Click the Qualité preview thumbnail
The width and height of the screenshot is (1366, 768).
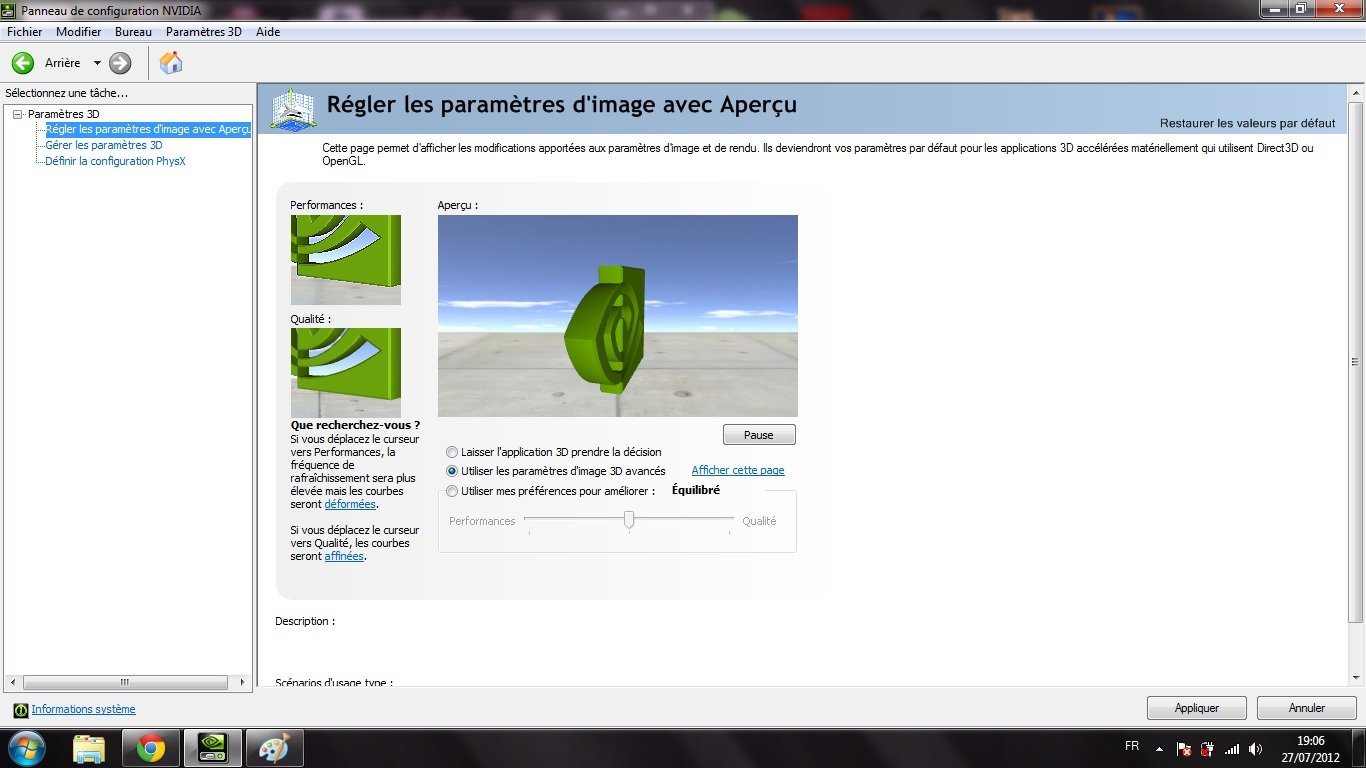[x=346, y=373]
